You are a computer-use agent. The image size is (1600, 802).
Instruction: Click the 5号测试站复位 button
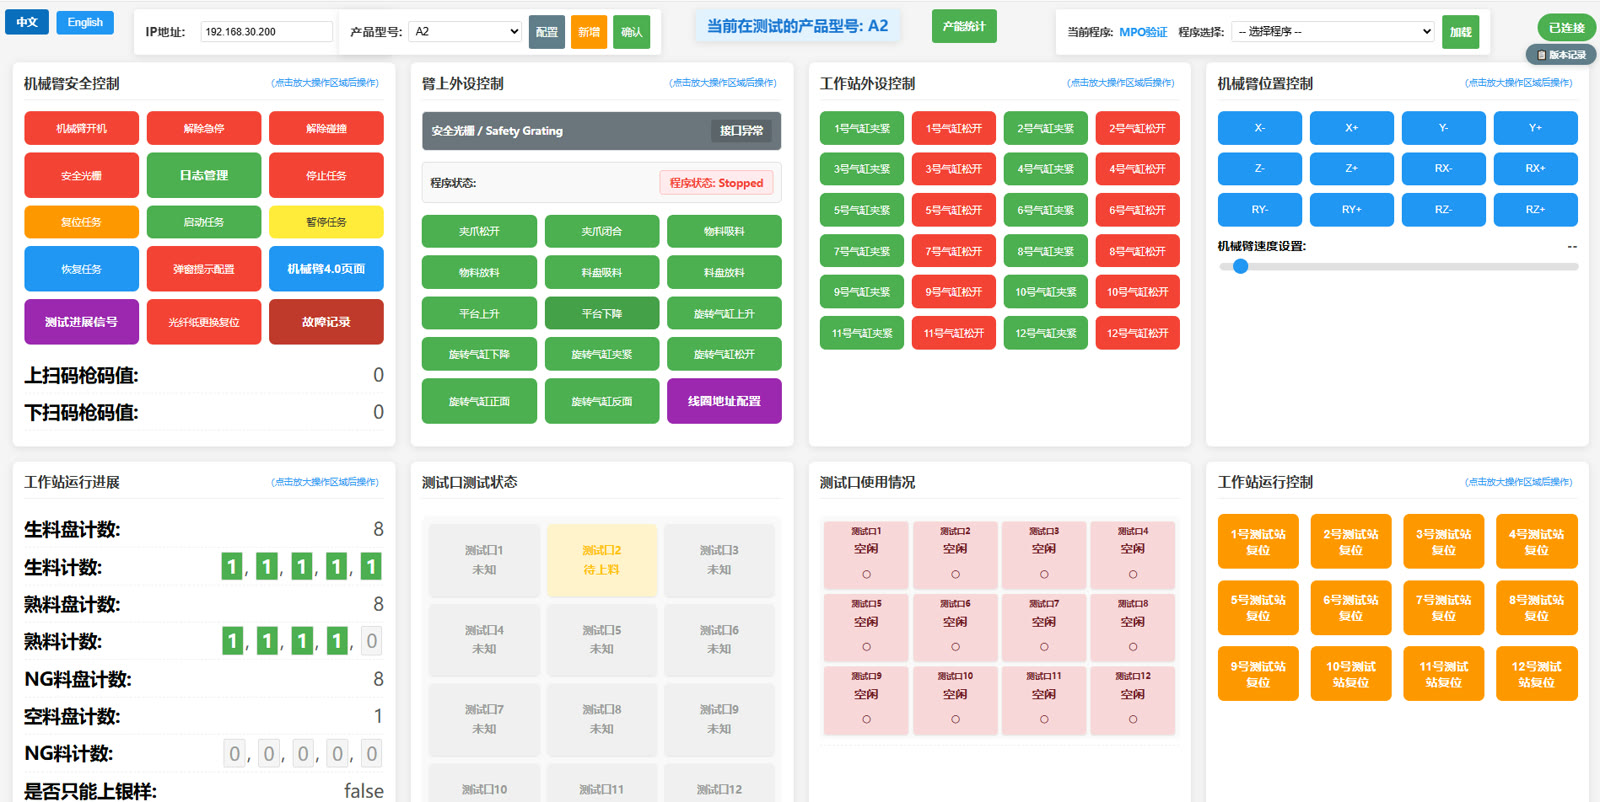point(1258,608)
